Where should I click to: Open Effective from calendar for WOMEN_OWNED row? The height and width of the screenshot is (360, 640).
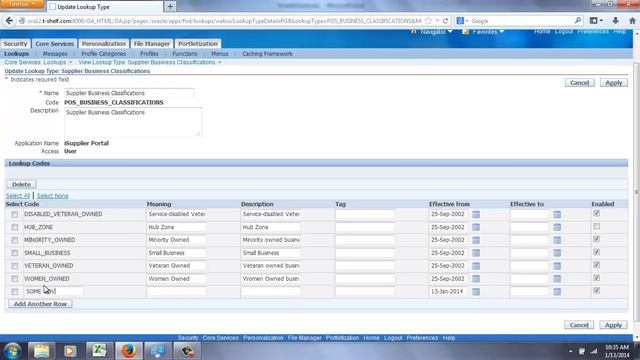(x=476, y=279)
